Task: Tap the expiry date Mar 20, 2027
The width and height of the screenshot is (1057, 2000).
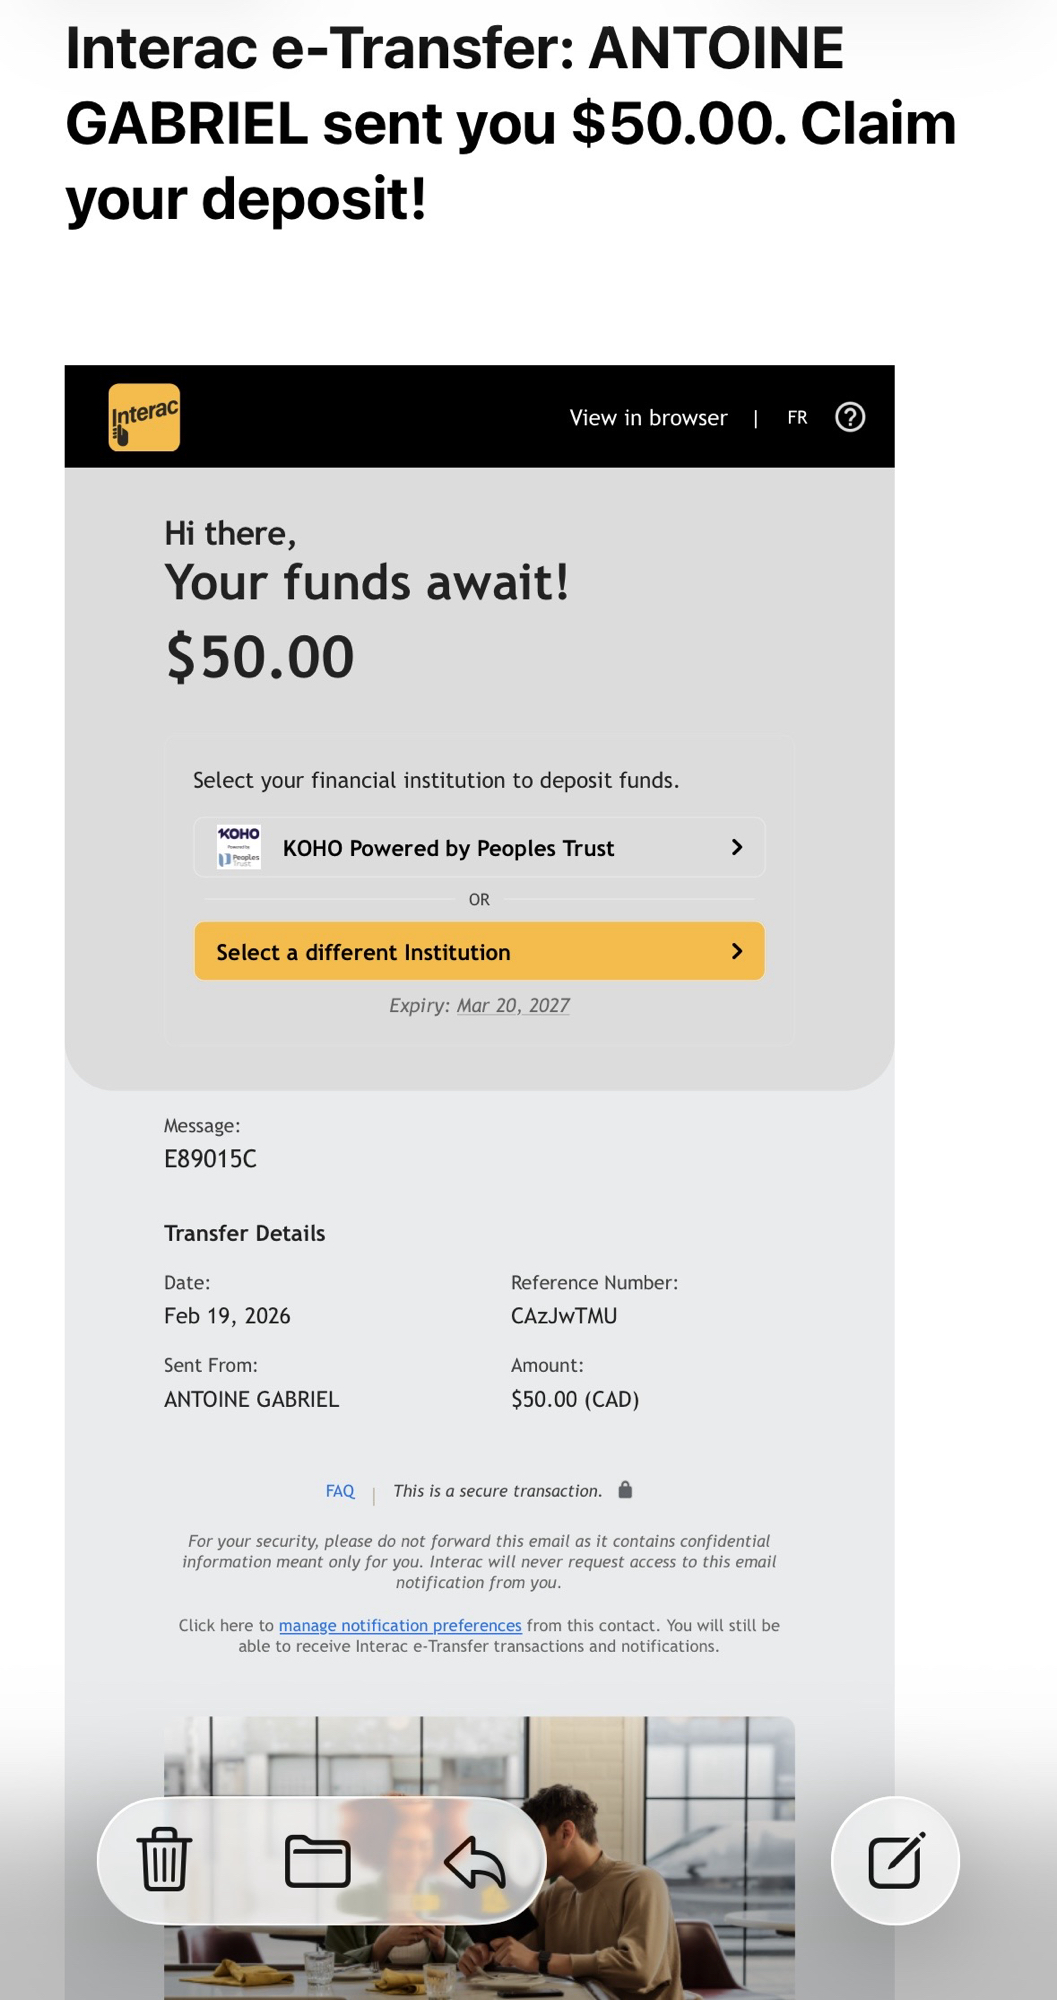Action: 513,1006
